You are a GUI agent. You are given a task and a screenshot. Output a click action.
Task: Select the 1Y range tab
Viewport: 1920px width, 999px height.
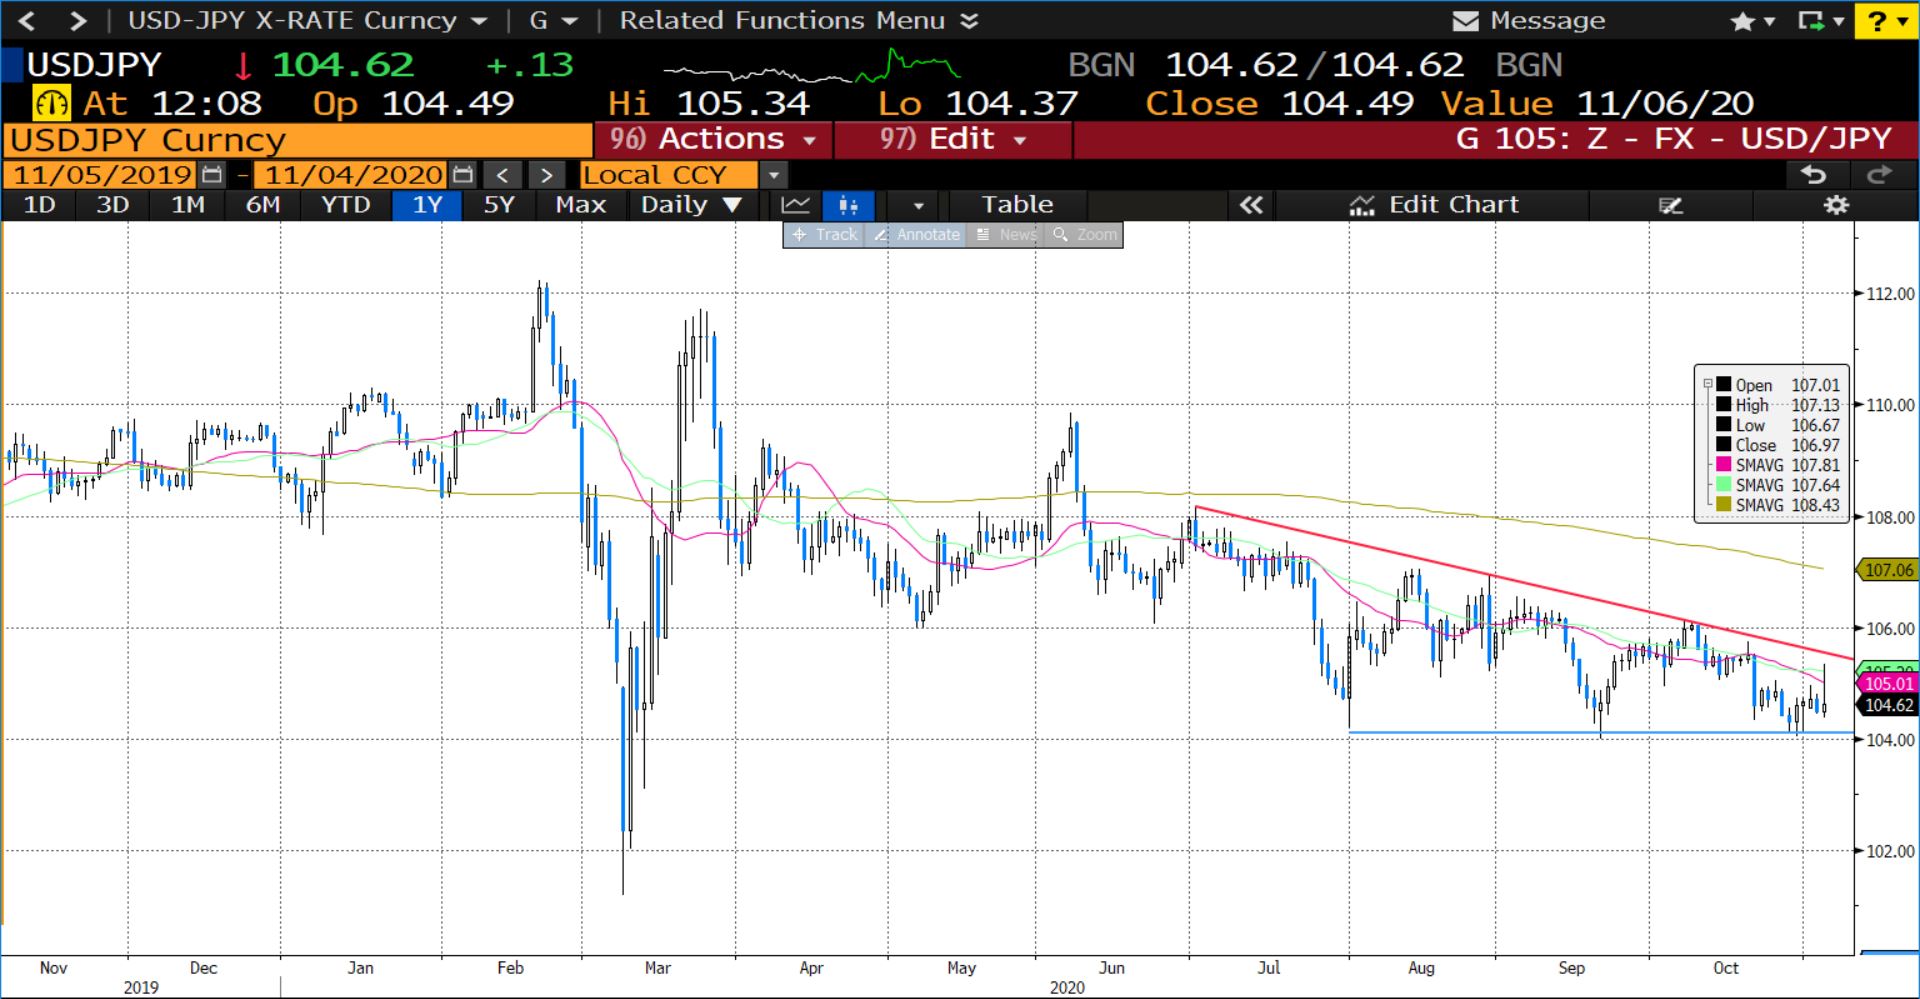427,205
